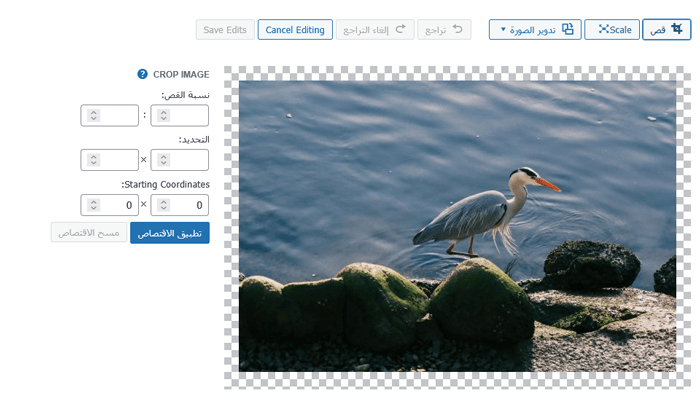Select the crop tool (قص)

[x=666, y=30]
